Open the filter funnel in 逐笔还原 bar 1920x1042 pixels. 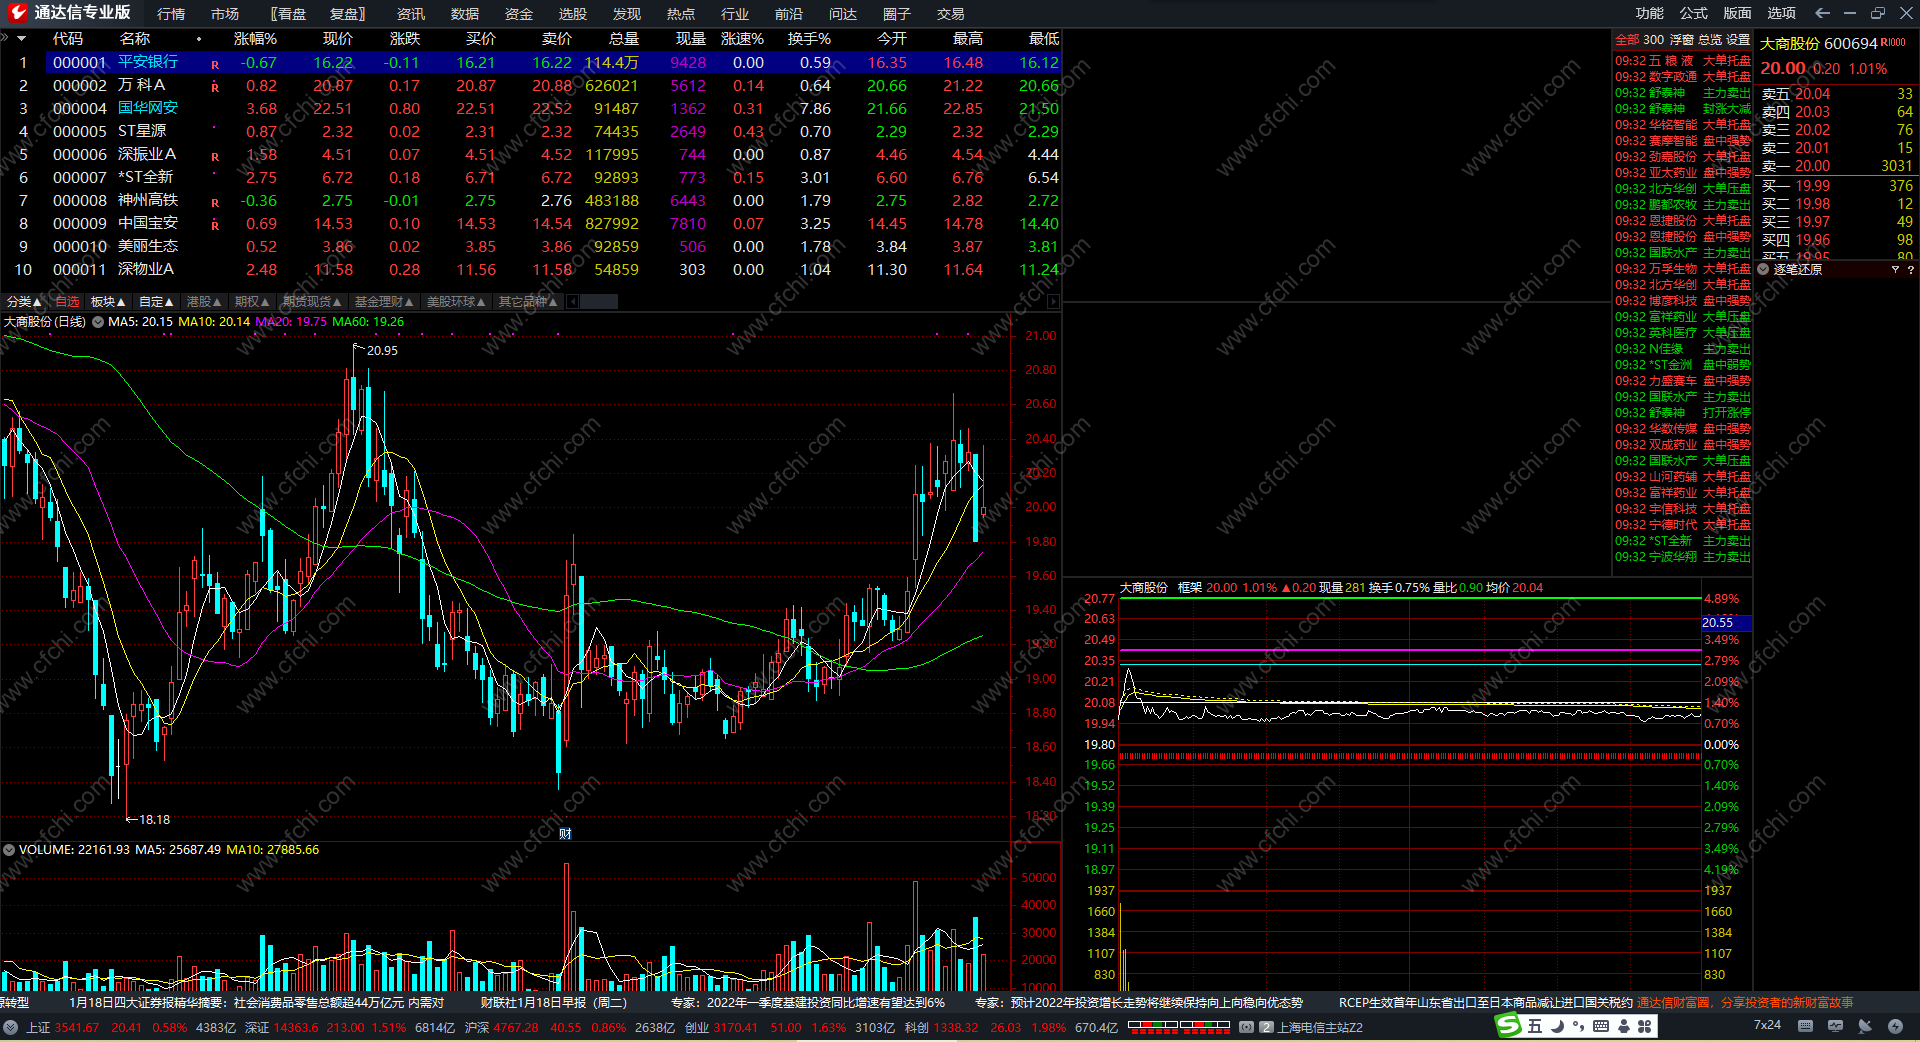coord(1895,270)
